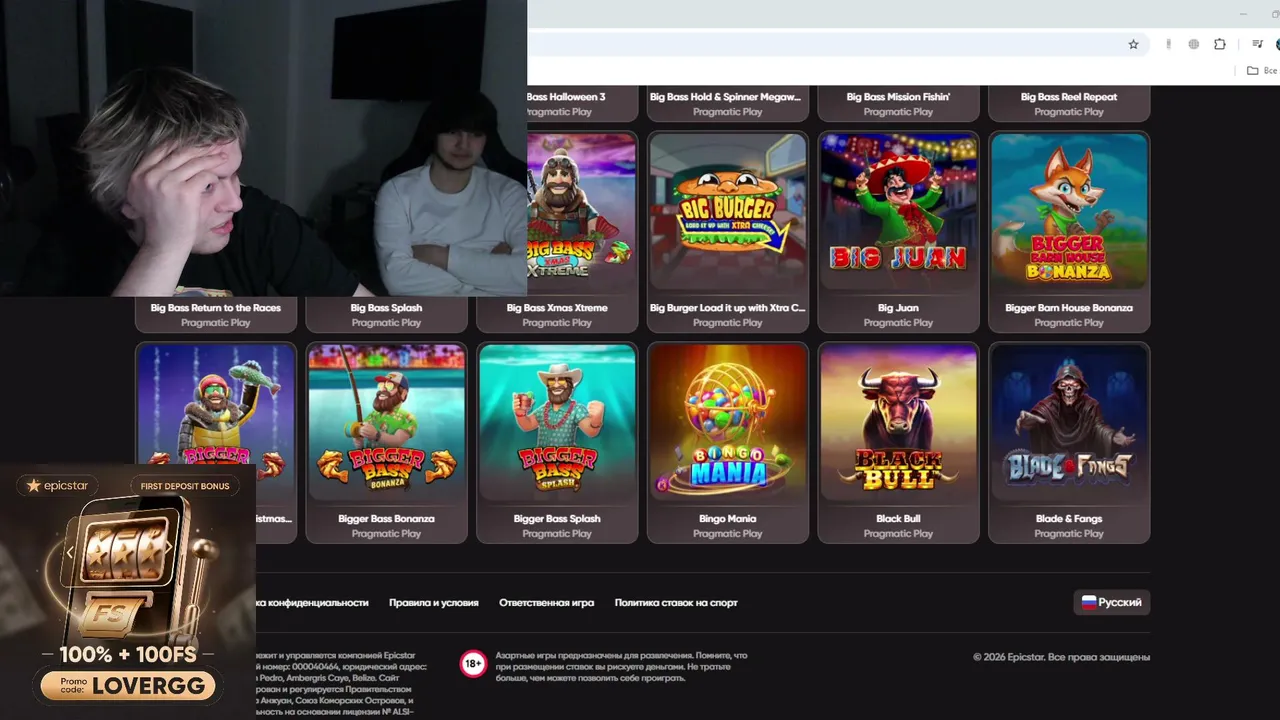Click the Bigger Bass Splash title text
This screenshot has width=1280, height=720.
(557, 519)
